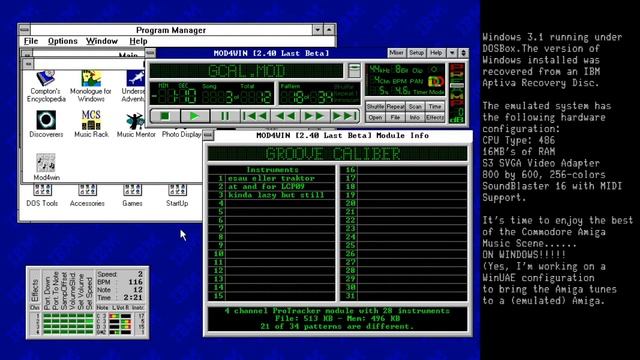Fast forward with the double-right arrow button
Image resolution: width=640 pixels, height=360 pixels.
click(x=315, y=116)
